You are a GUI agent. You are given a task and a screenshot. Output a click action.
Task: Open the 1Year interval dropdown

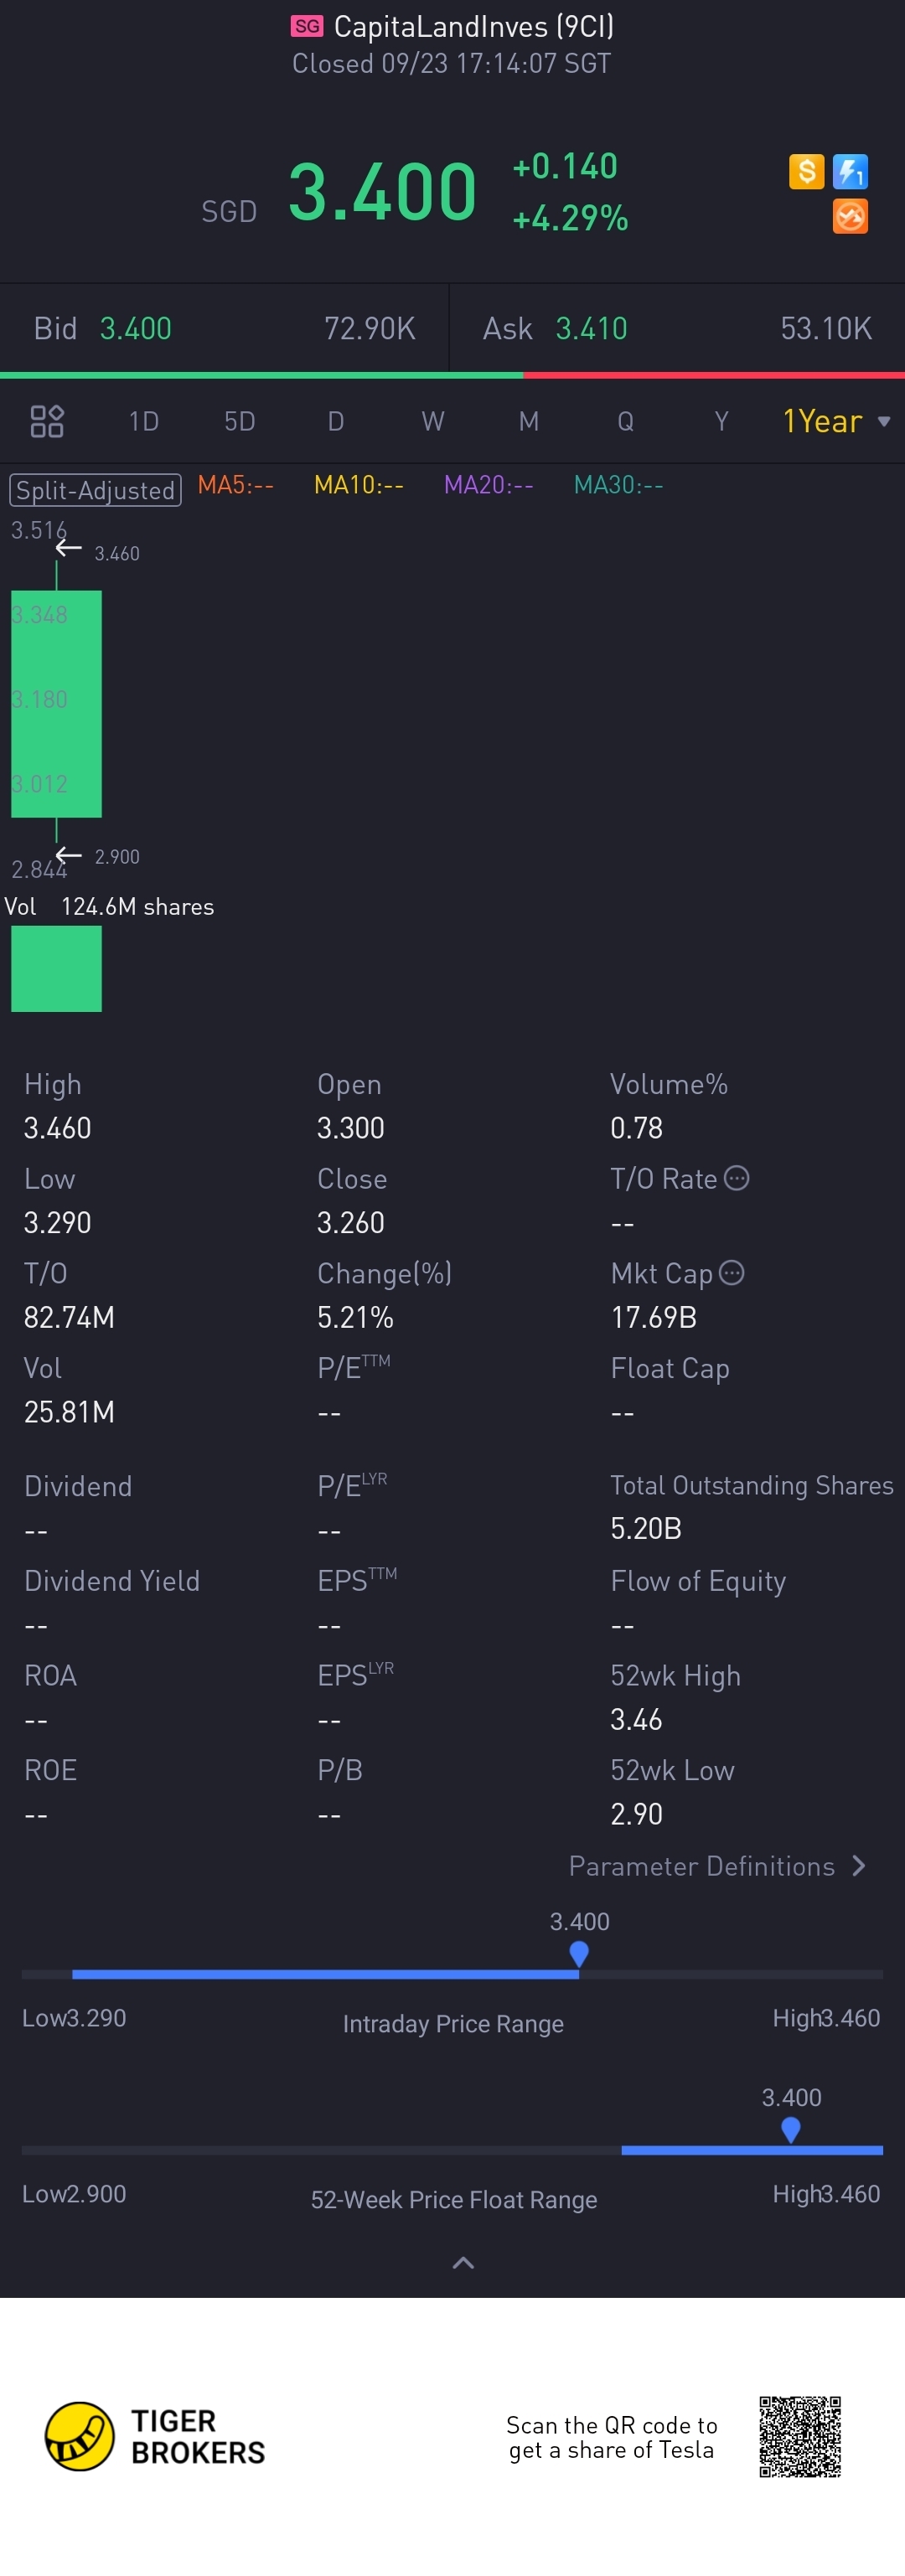[835, 421]
